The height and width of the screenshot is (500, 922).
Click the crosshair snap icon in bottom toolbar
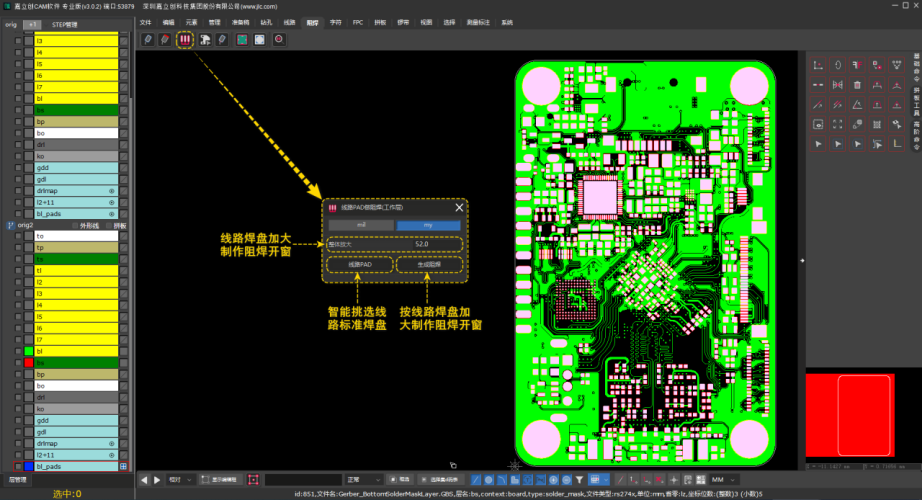click(673, 480)
